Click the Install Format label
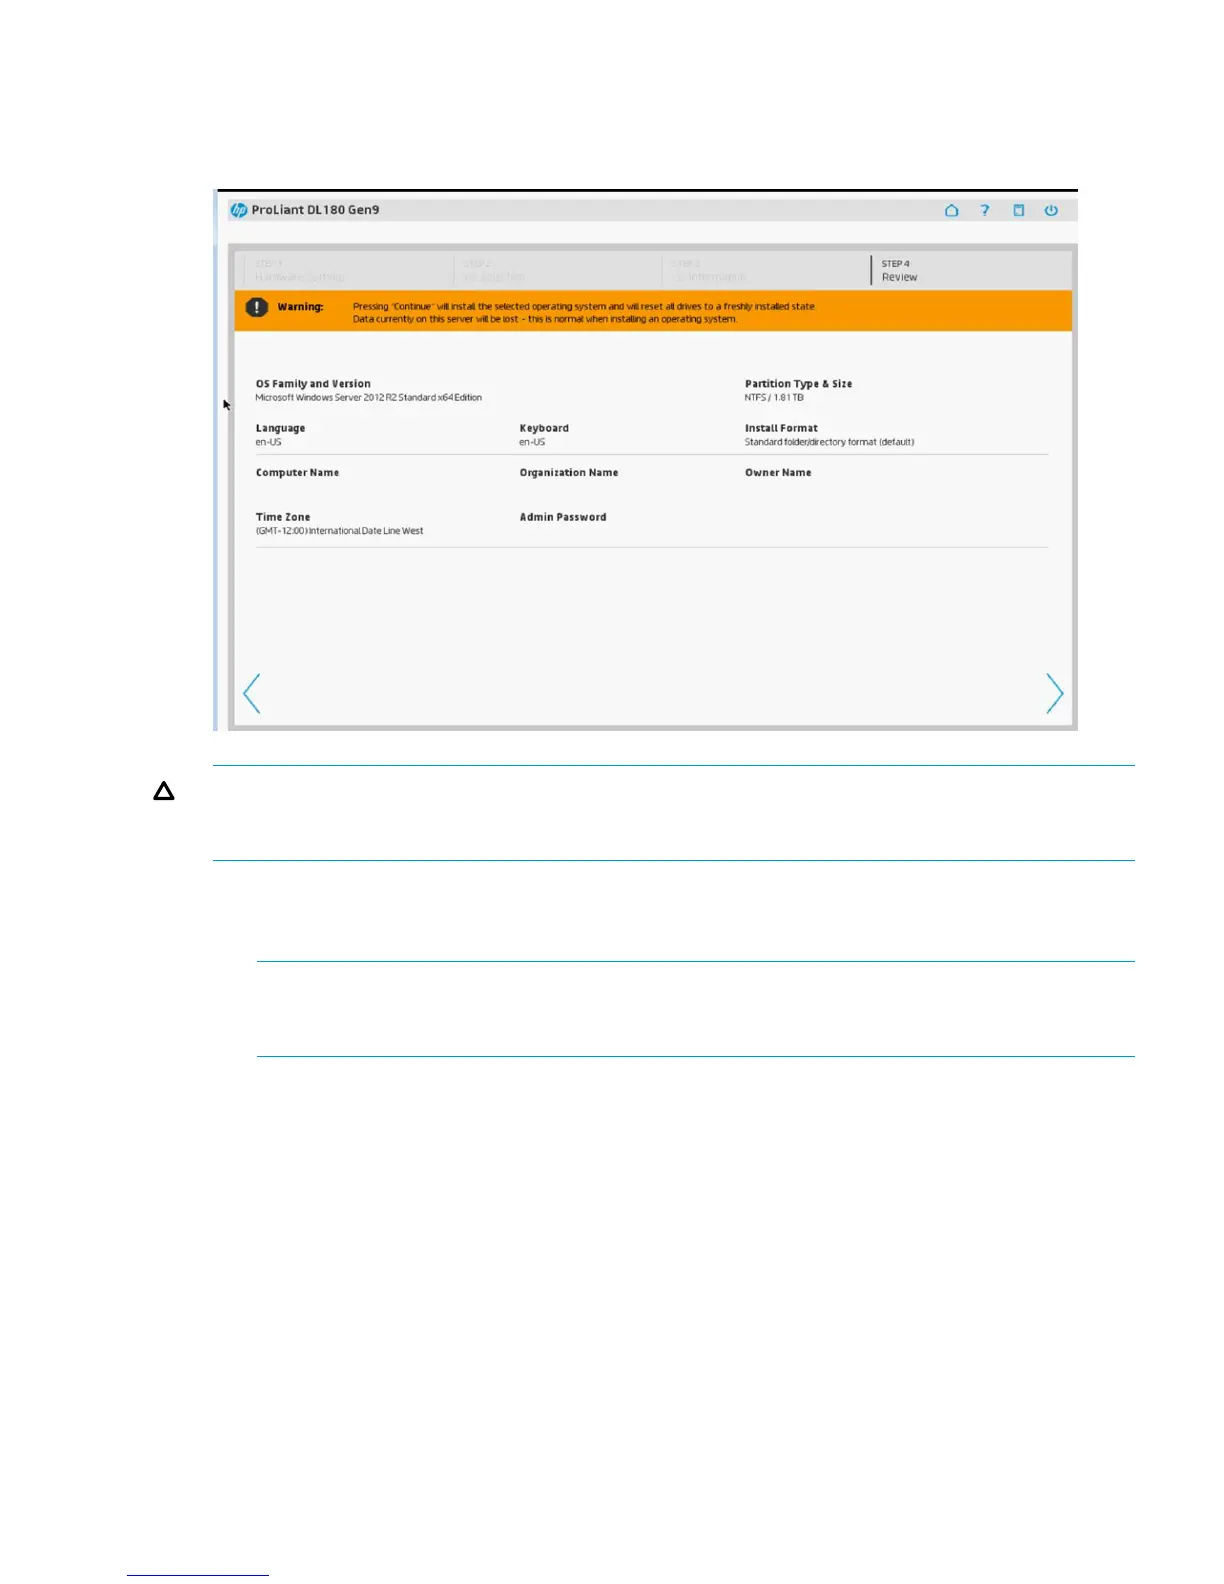Screen dimensions: 1224x1584 click(x=781, y=428)
